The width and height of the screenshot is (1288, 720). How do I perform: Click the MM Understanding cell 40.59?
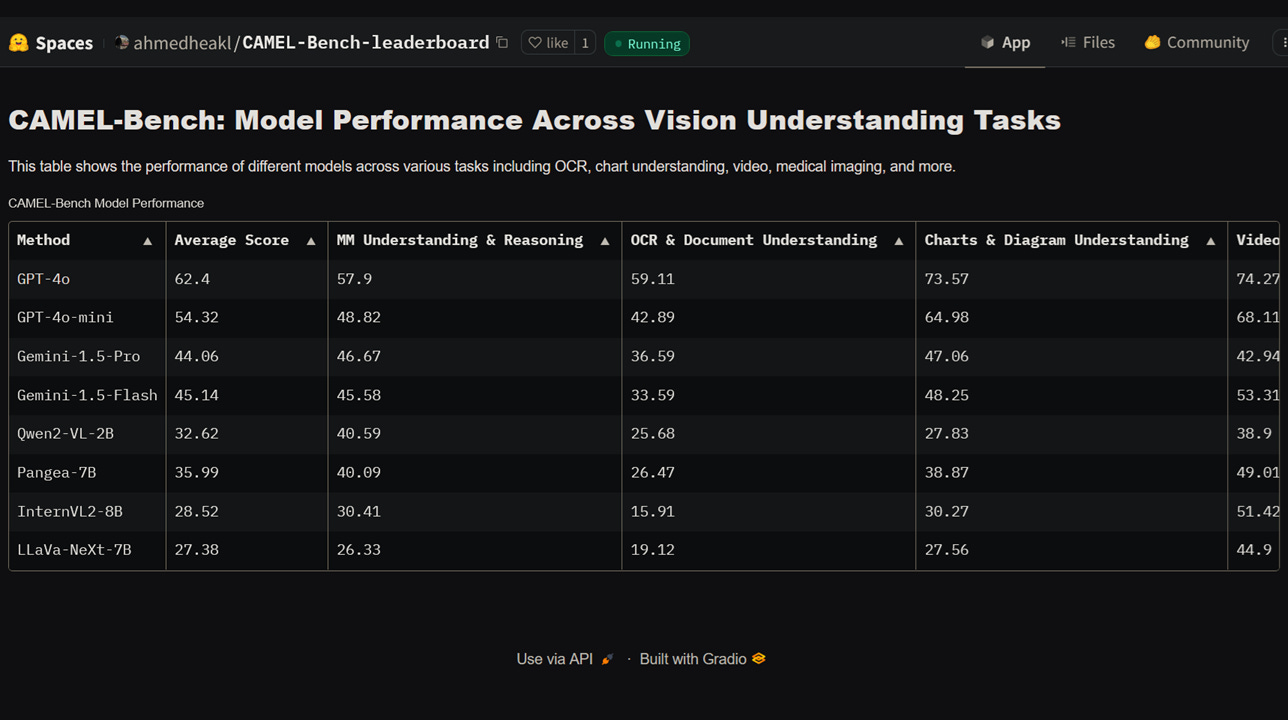tap(475, 434)
